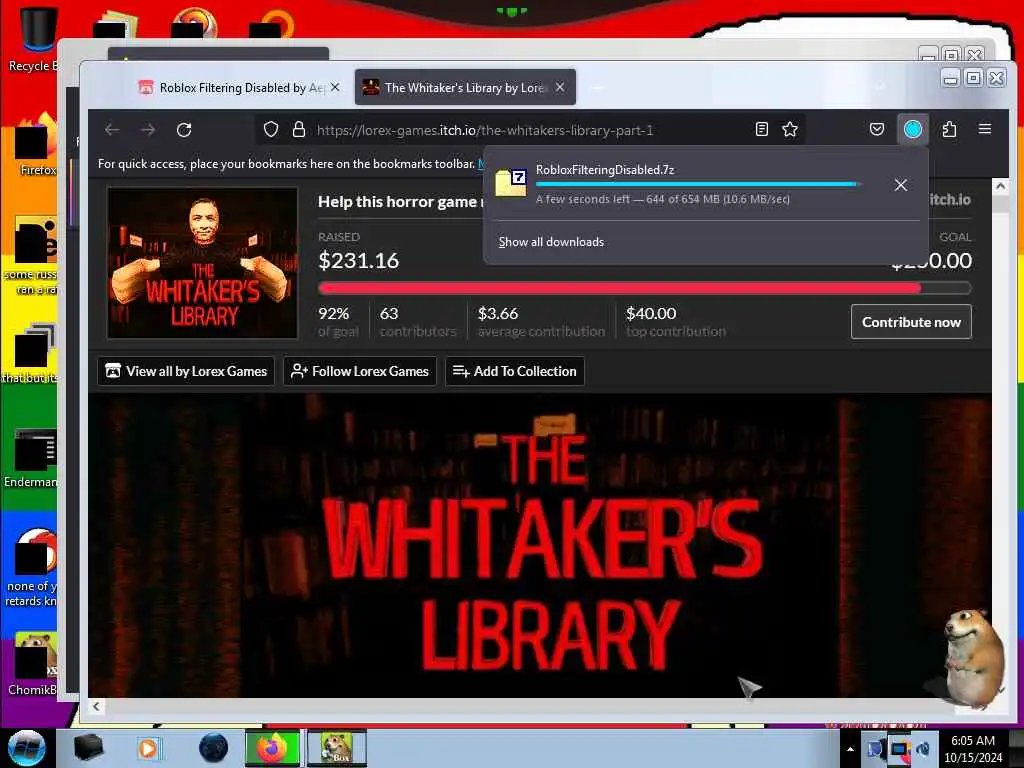Cancel the RobloxFilteringDisabled.7z download

[x=901, y=185]
